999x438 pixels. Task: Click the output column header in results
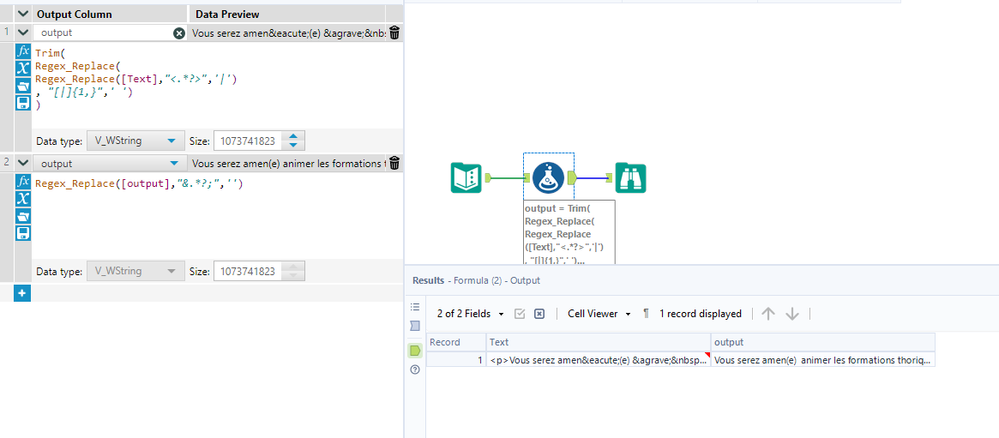coord(823,342)
